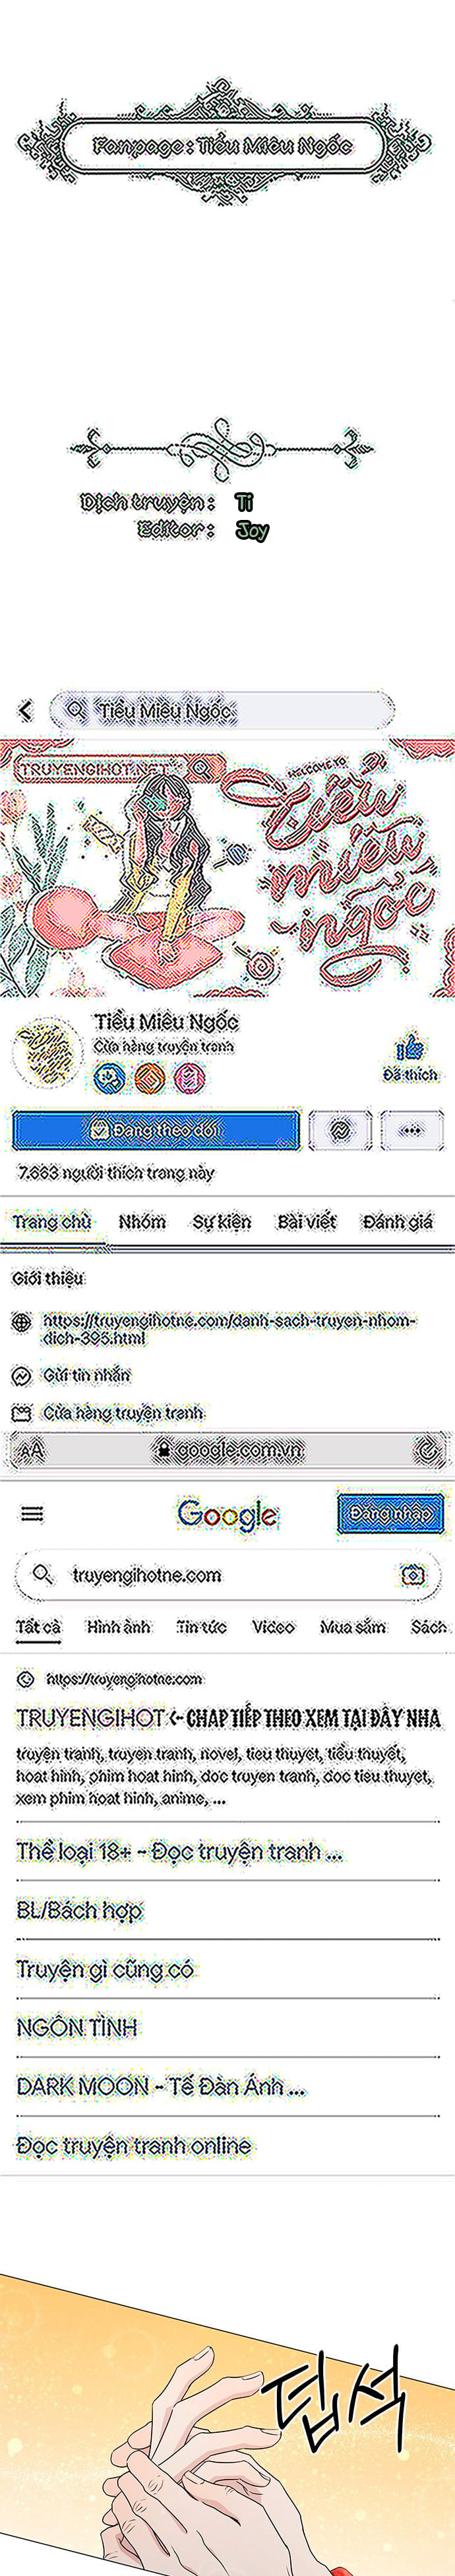The height and width of the screenshot is (2576, 455).
Task: Click the reload icon in the address bar
Action: pyautogui.click(x=427, y=1448)
